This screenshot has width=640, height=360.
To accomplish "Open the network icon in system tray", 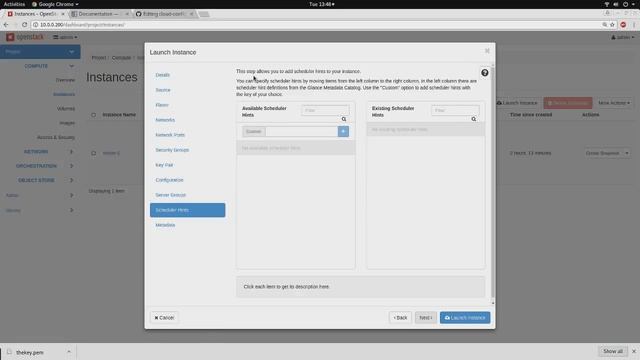I will pyautogui.click(x=607, y=4).
